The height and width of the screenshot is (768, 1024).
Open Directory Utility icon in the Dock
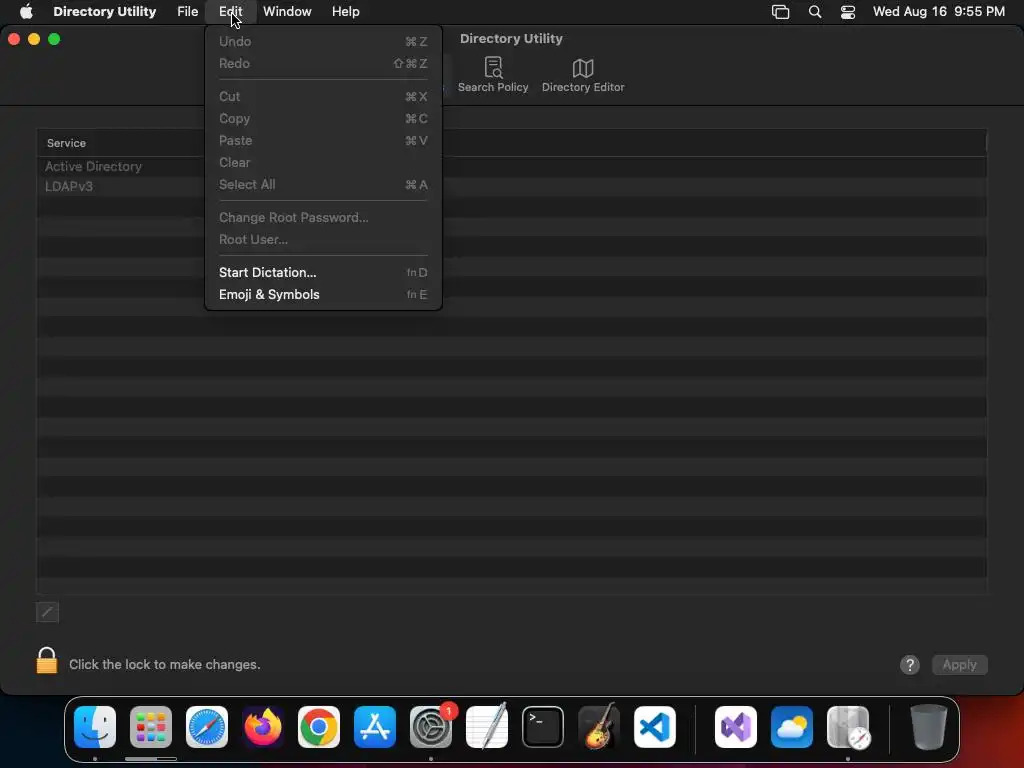pos(848,726)
